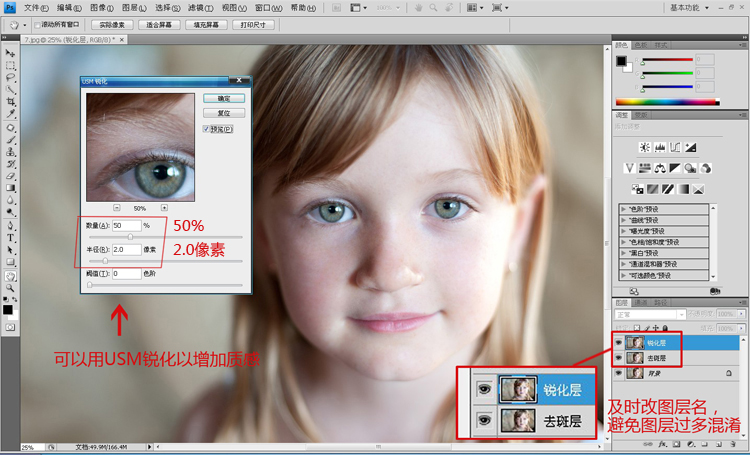Select the Eyedropper tool
750x455 pixels.
[10, 114]
